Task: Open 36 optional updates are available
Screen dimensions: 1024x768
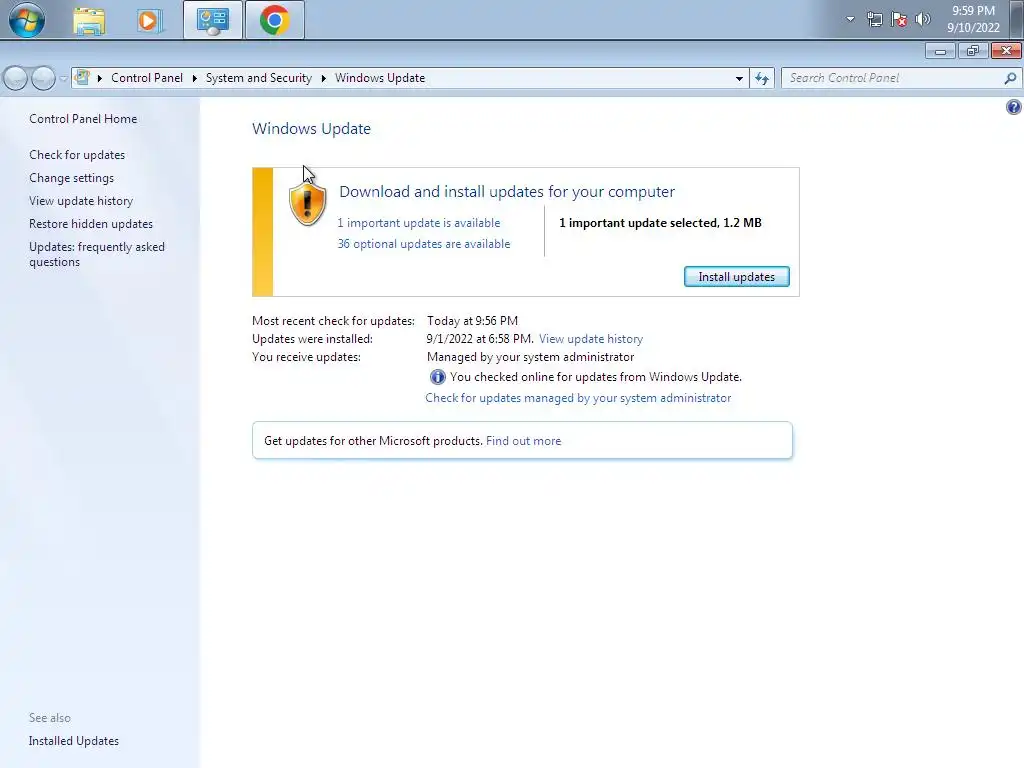Action: [x=424, y=244]
